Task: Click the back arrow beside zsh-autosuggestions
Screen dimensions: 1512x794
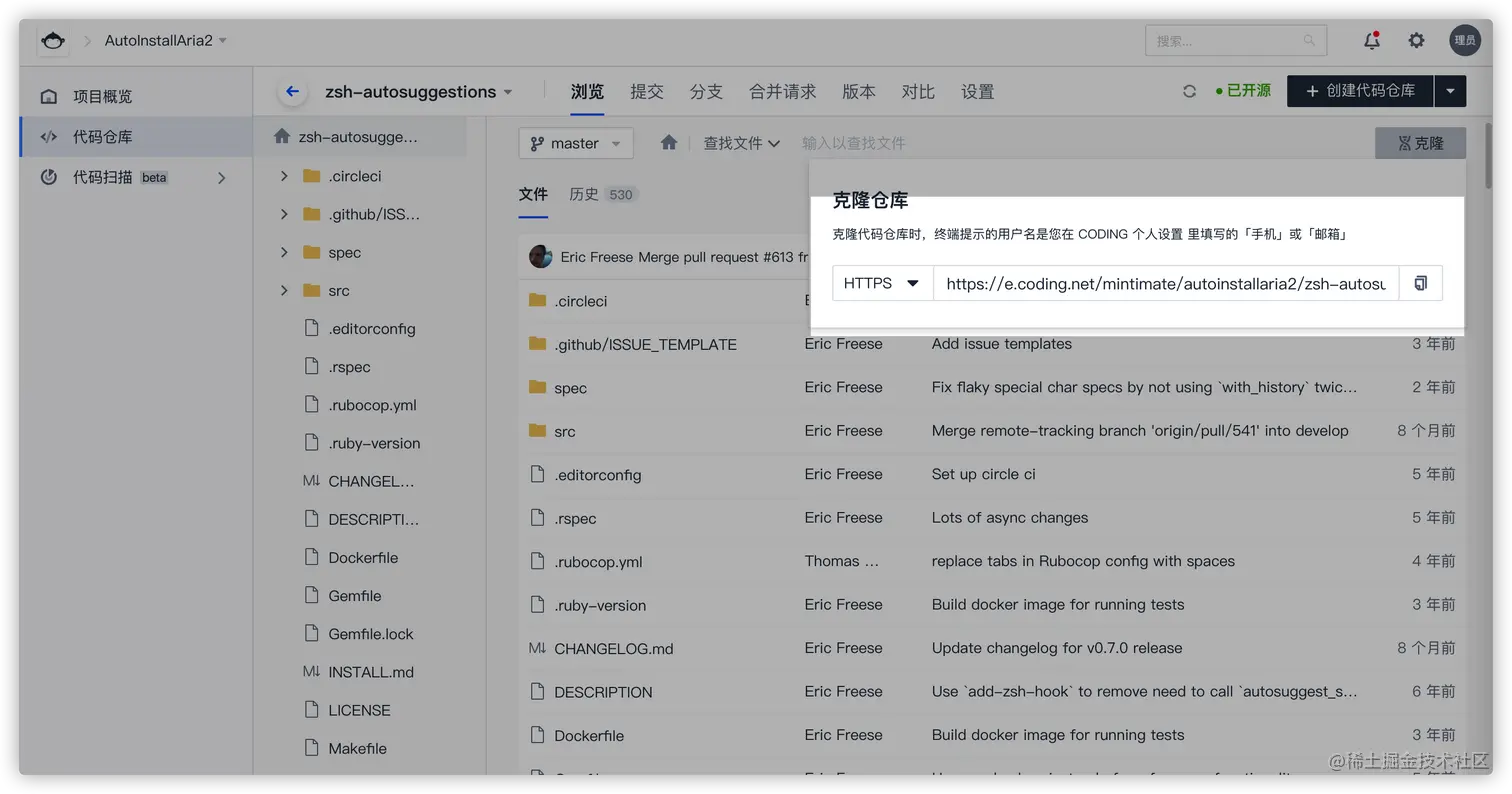Action: pos(292,92)
